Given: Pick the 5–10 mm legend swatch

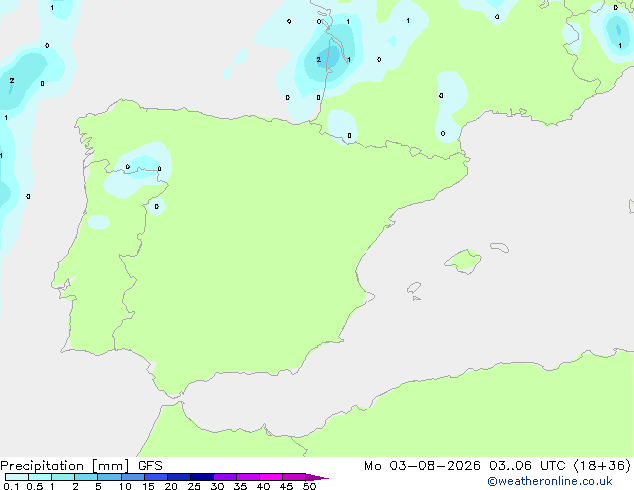Looking at the screenshot, I should coord(109,477).
